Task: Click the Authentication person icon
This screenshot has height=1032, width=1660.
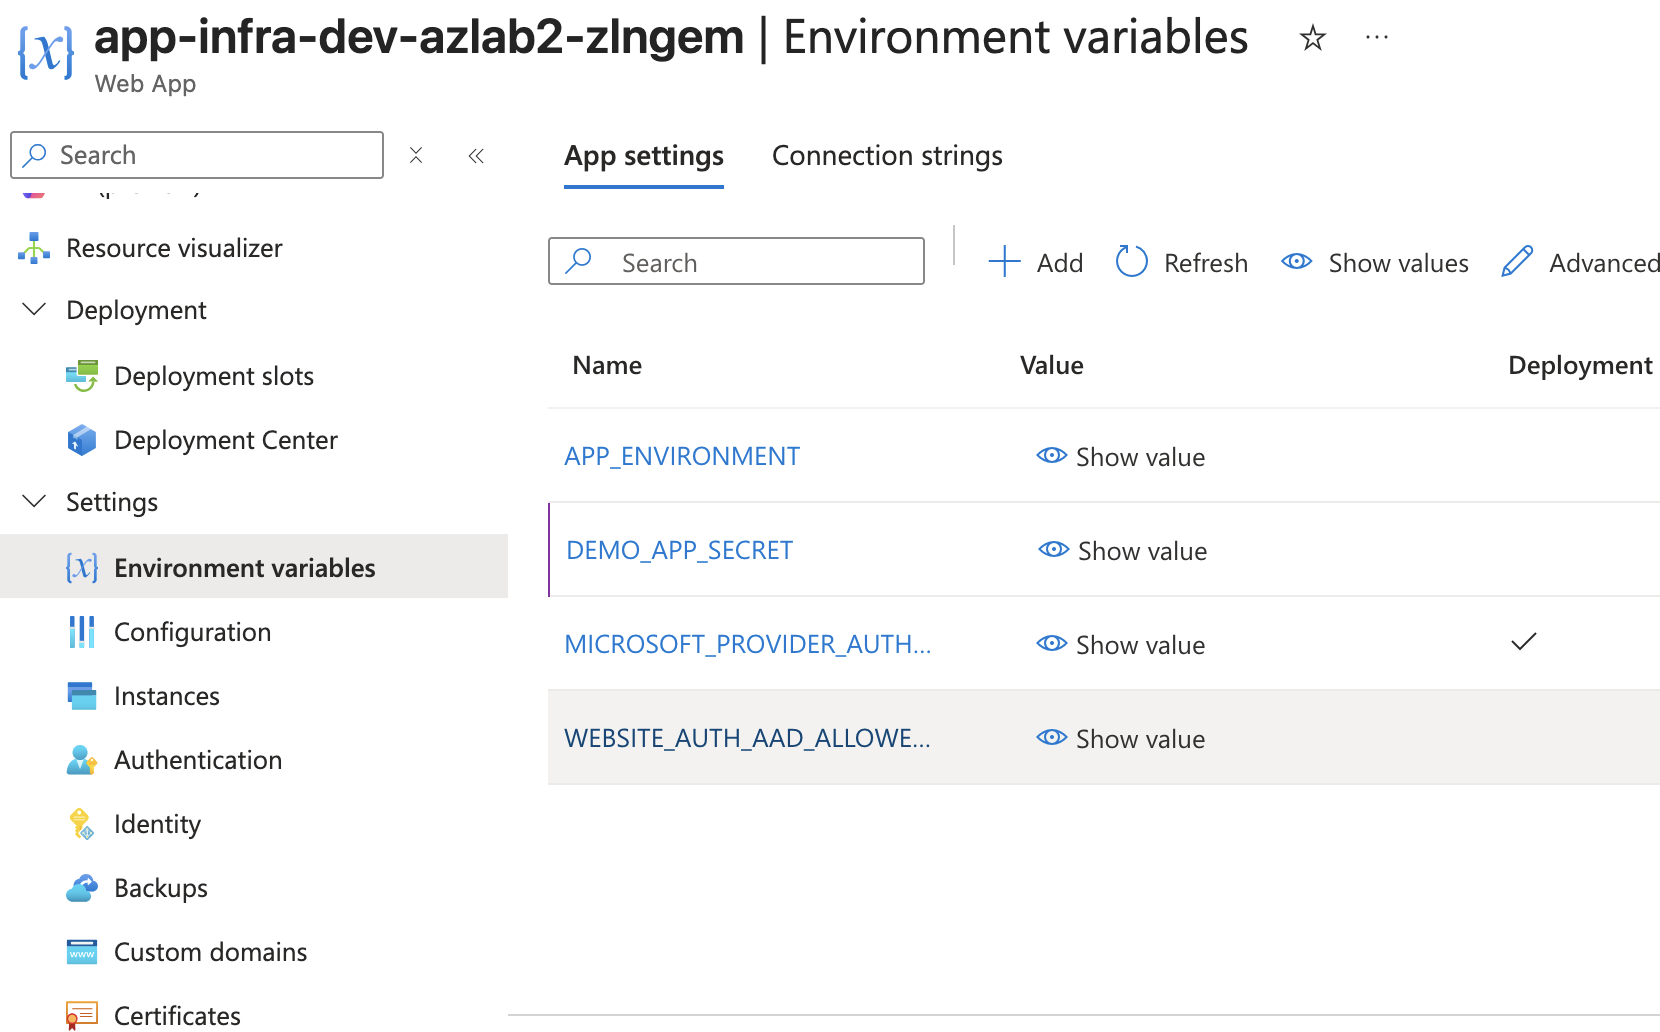Action: (x=82, y=760)
